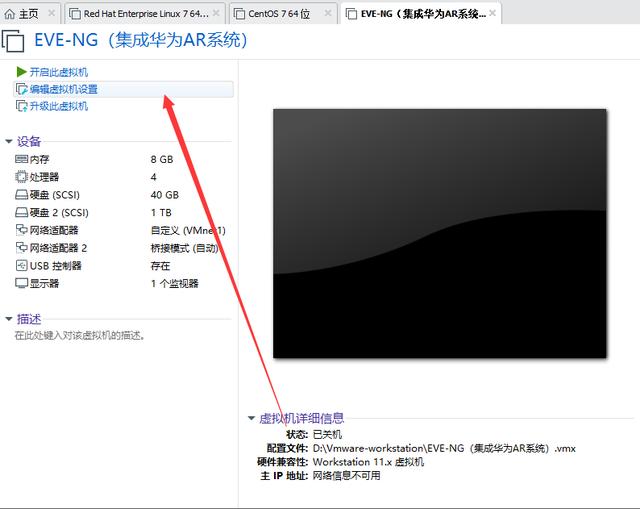Viewport: 640px width, 509px height.
Task: Select the memory (内存) device icon
Action: pyautogui.click(x=21, y=159)
